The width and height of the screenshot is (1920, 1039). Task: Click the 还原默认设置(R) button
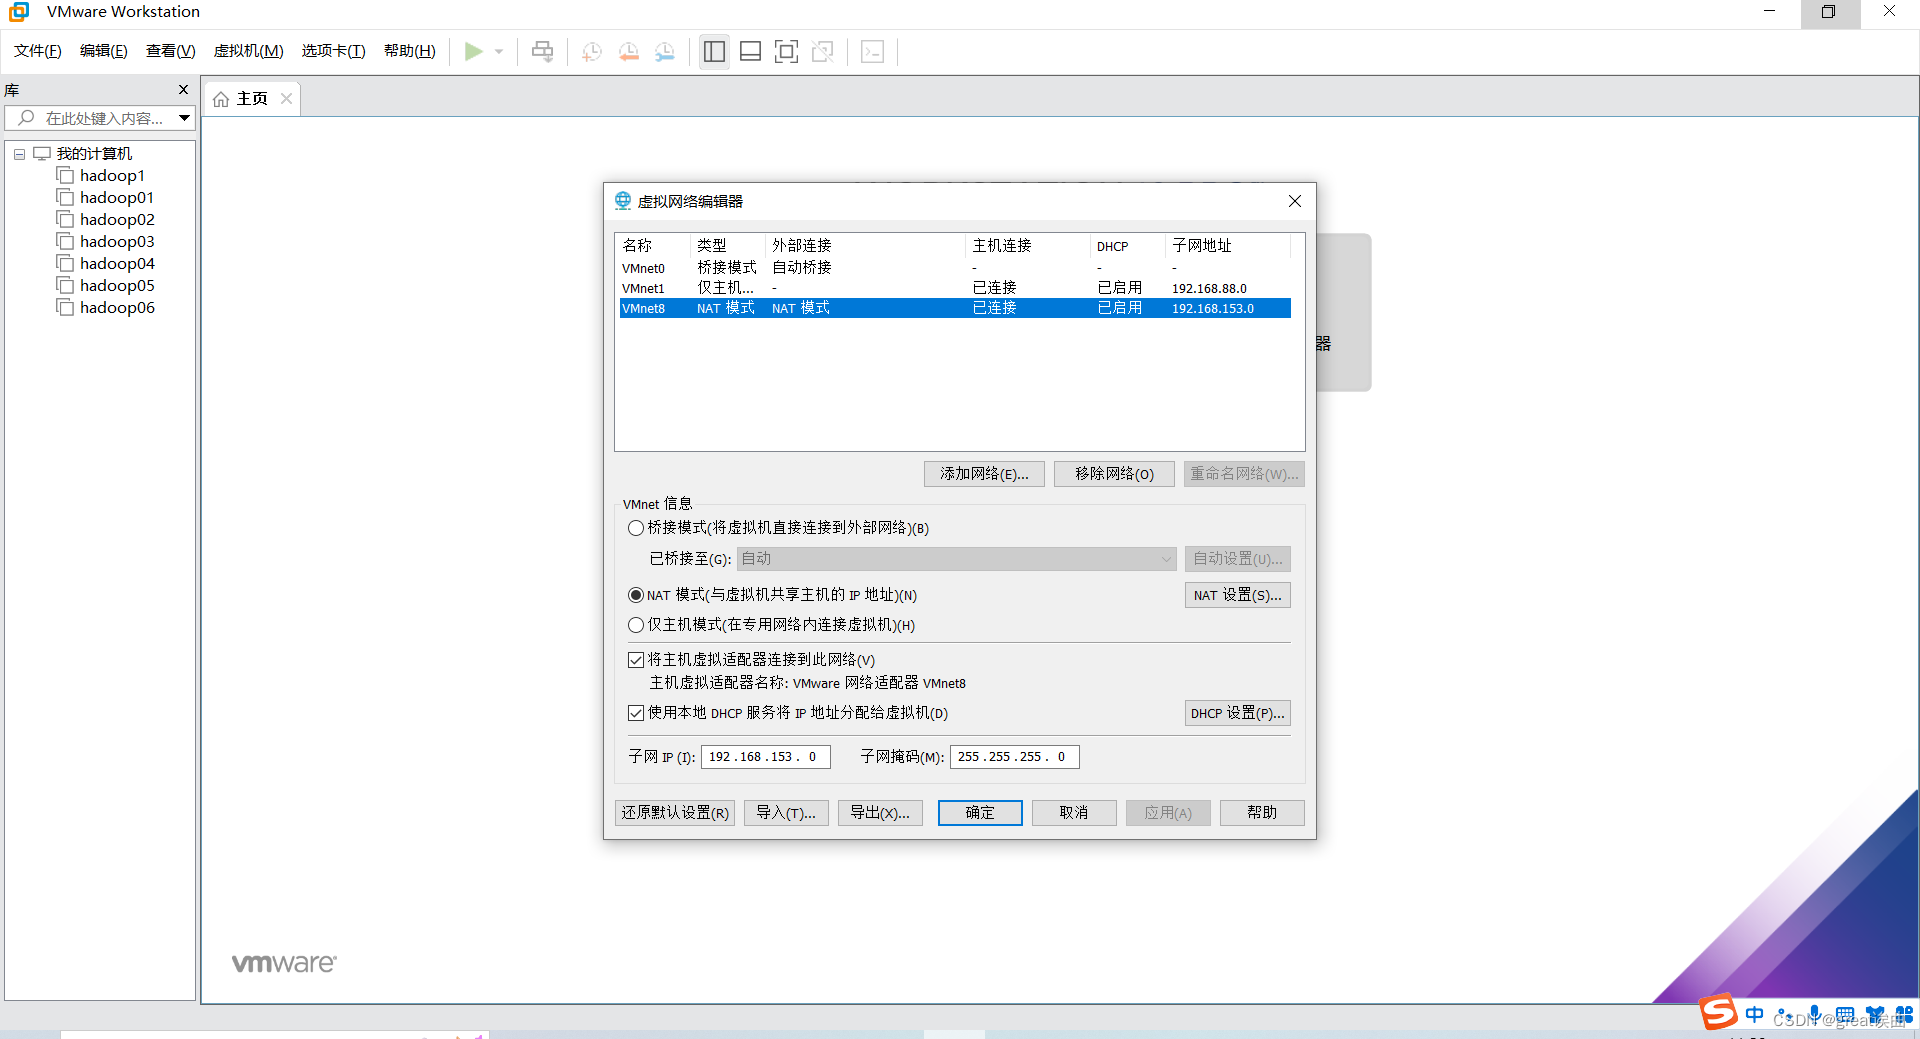tap(675, 813)
